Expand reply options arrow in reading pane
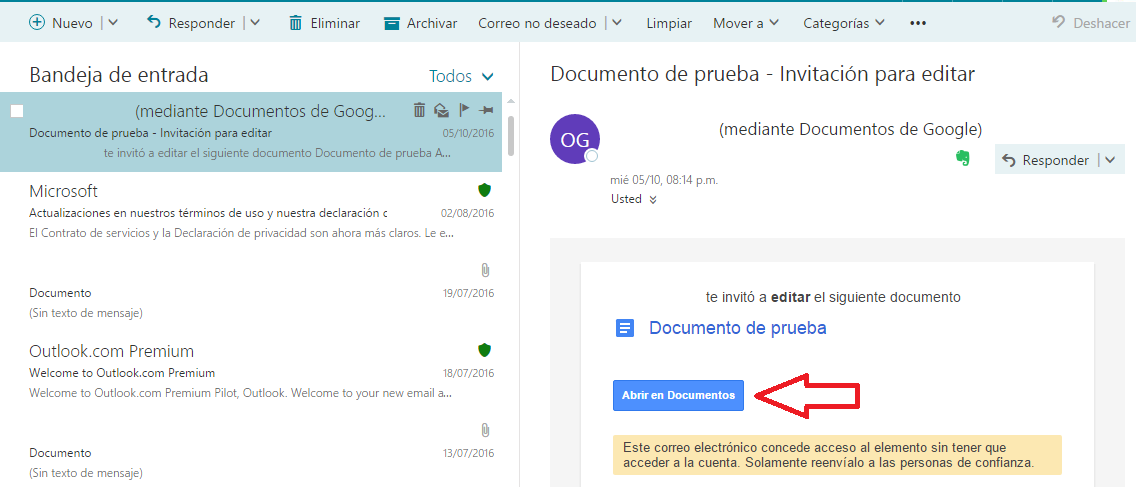This screenshot has height=487, width=1136. (1111, 160)
